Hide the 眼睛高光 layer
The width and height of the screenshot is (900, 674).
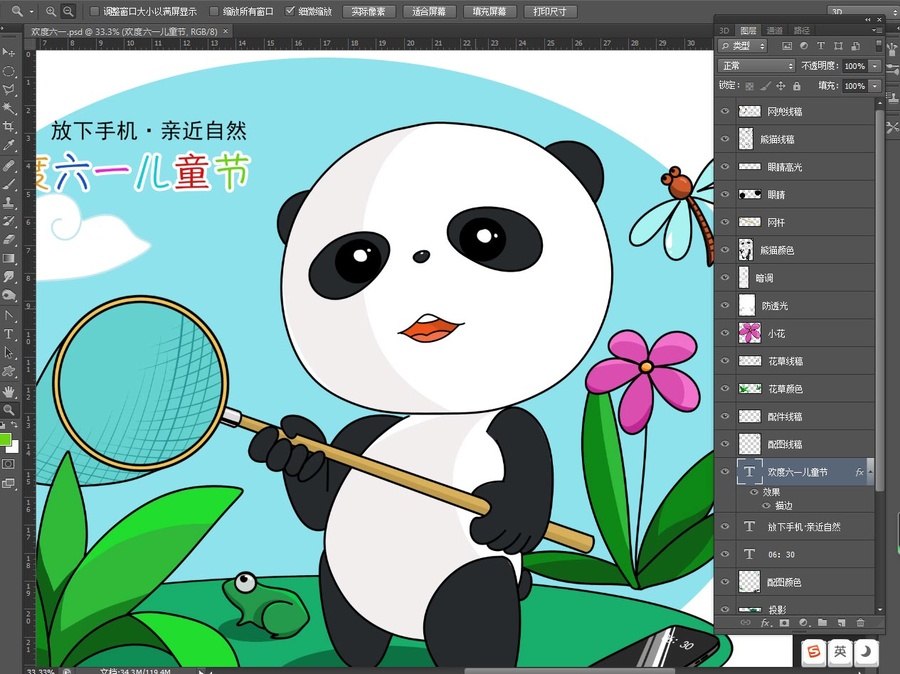[725, 166]
